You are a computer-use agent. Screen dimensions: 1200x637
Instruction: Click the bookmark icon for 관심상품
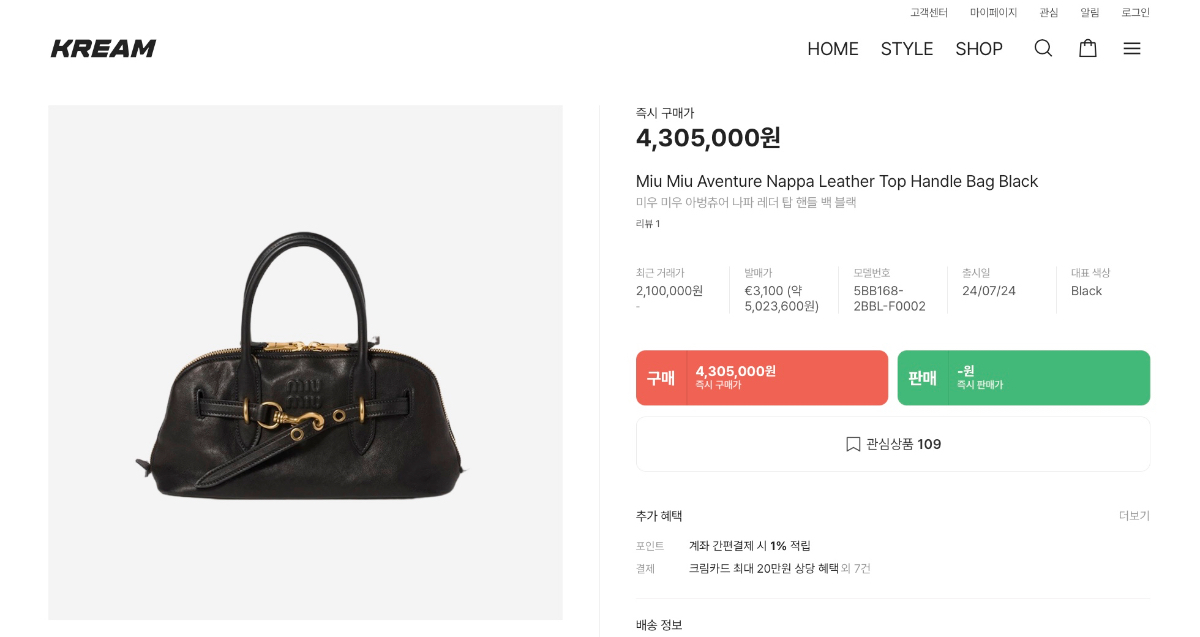coord(853,444)
